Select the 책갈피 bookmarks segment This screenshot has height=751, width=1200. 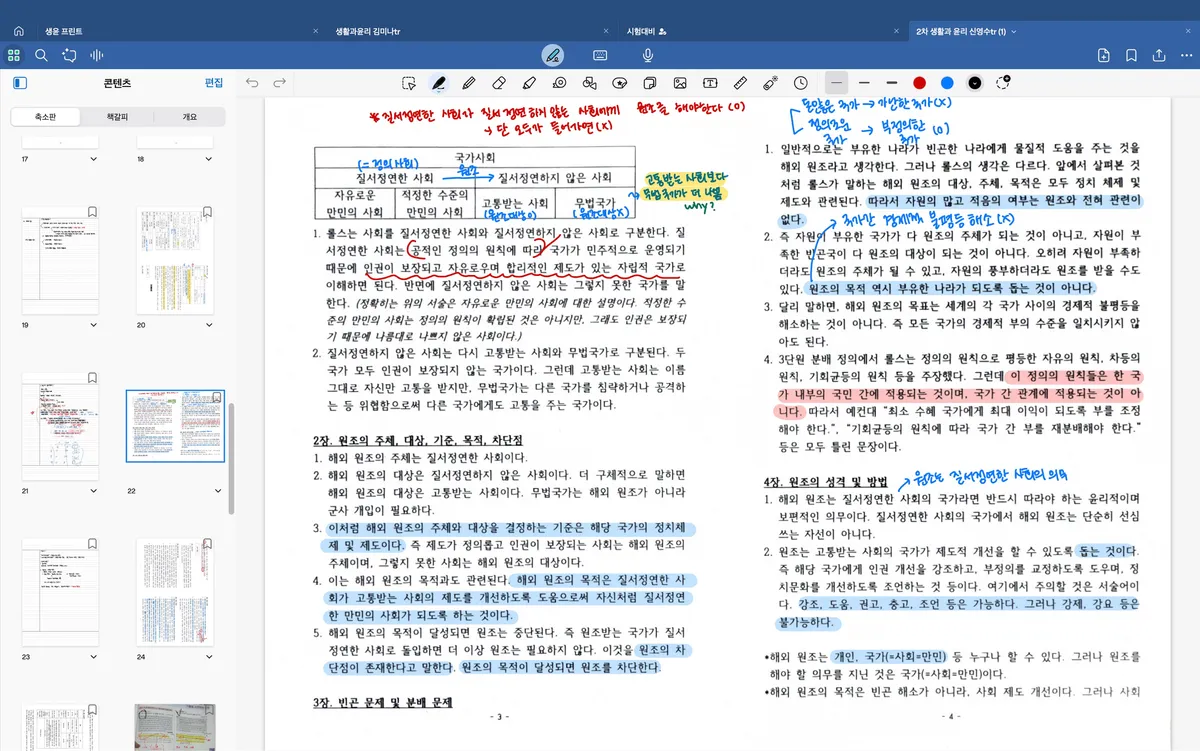pyautogui.click(x=117, y=117)
